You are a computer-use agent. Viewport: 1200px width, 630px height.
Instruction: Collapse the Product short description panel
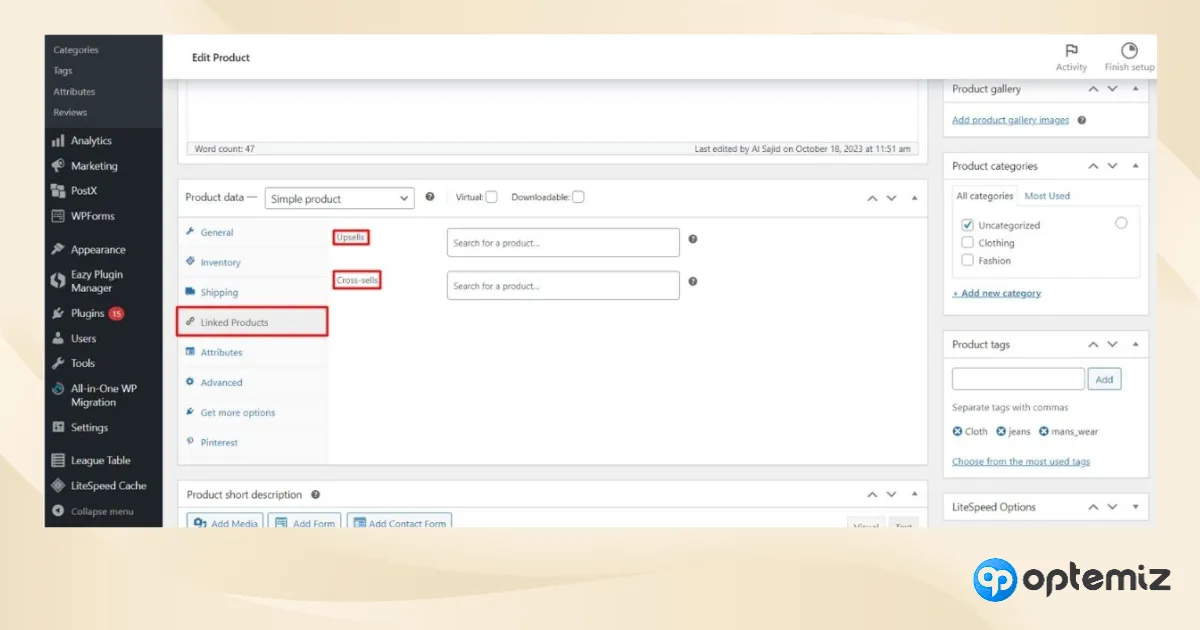point(915,494)
